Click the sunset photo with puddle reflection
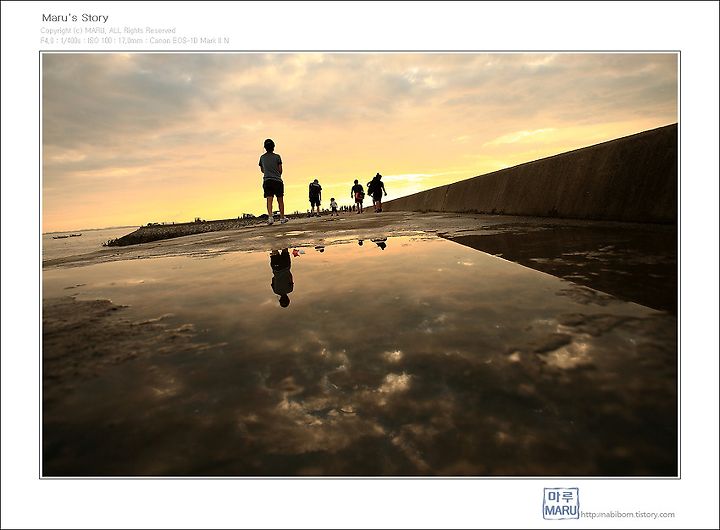 coord(360,265)
